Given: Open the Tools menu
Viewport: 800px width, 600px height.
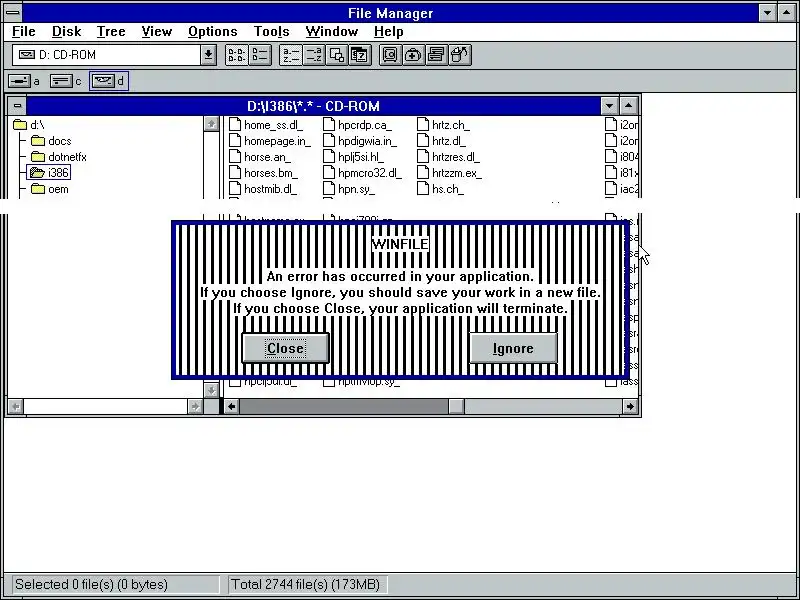Looking at the screenshot, I should 271,32.
